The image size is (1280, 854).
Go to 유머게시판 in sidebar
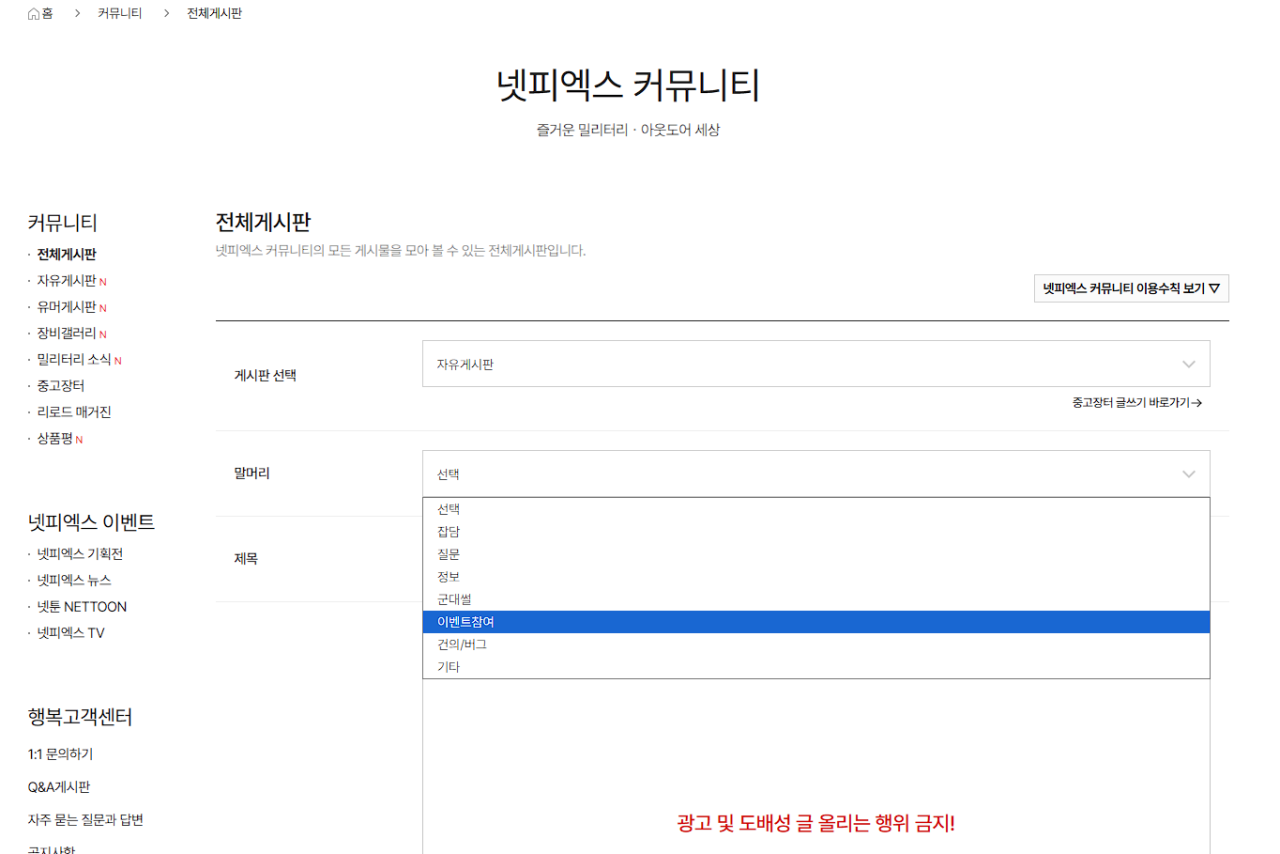[66, 307]
